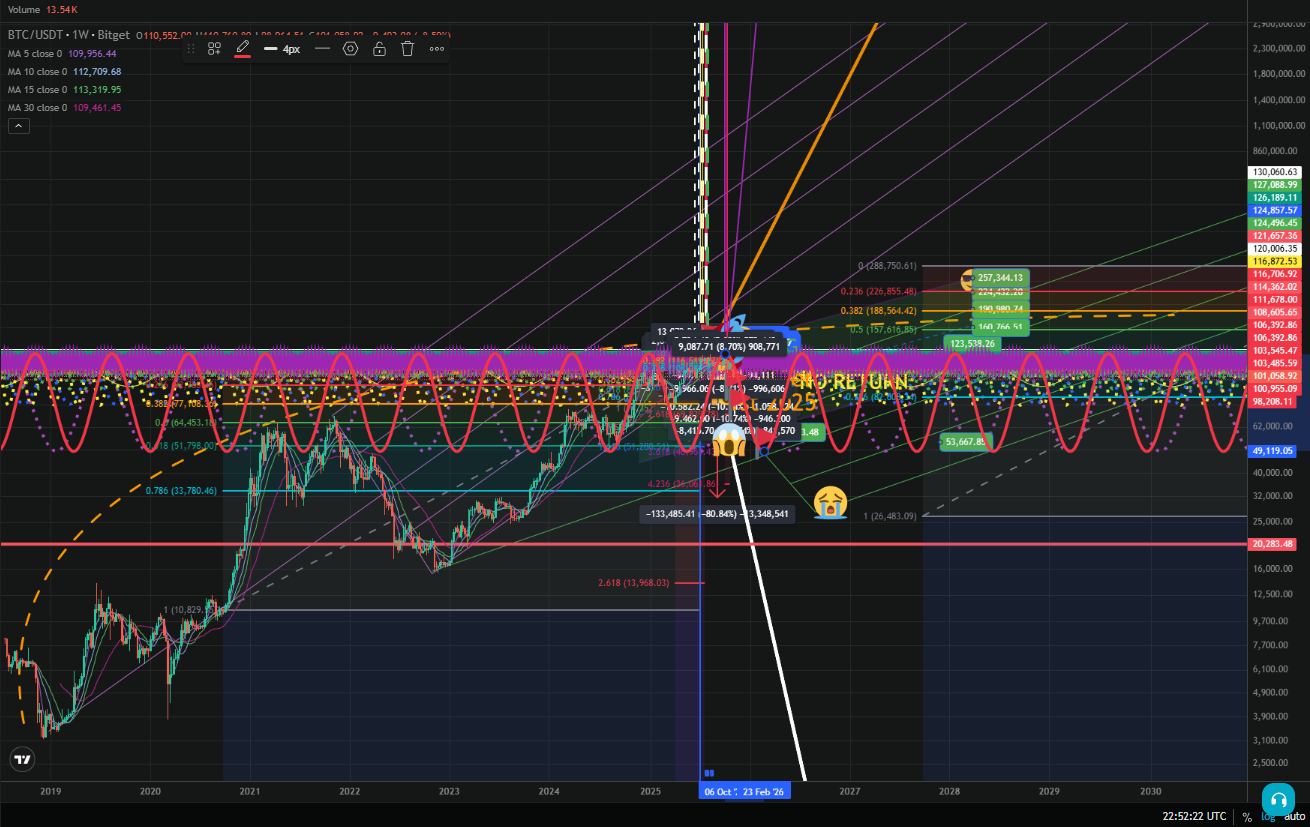Select the sunglasses emoji sticker
Viewport: 1310px width, 827px height.
pyautogui.click(x=968, y=279)
